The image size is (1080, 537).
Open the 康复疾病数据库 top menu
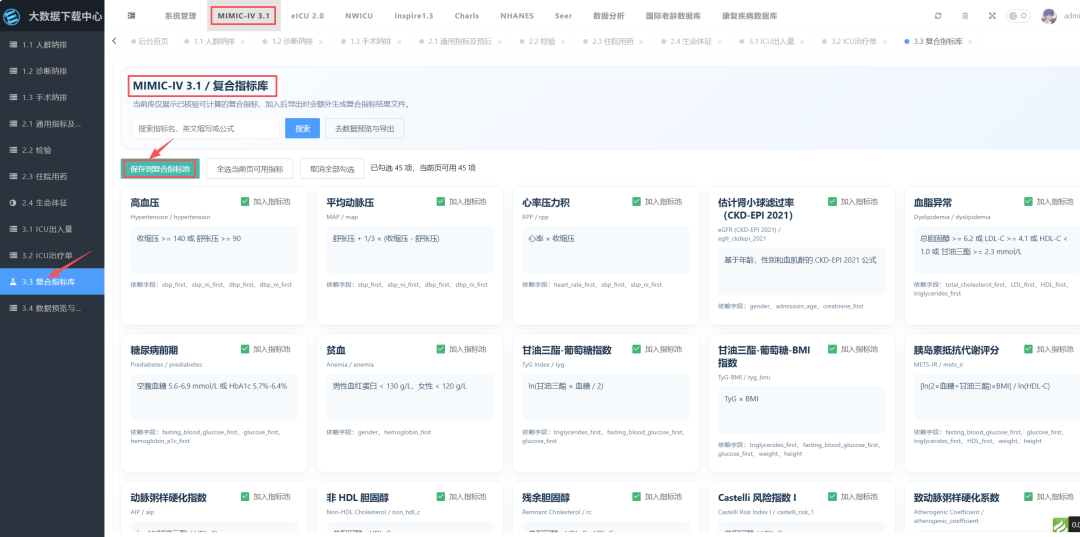pyautogui.click(x=750, y=15)
